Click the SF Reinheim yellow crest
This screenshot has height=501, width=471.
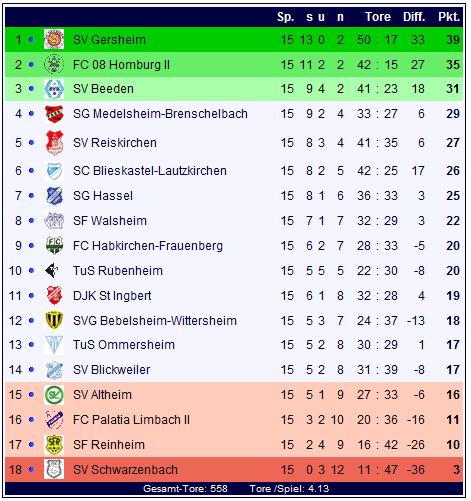coord(54,445)
